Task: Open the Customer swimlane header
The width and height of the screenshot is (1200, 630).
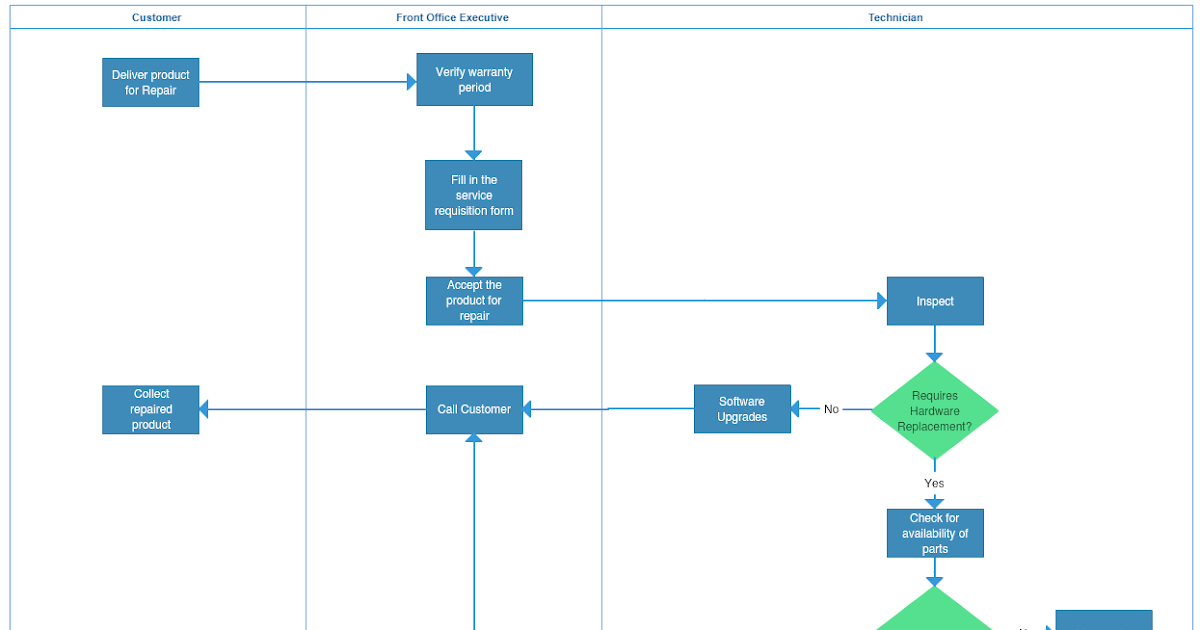Action: pyautogui.click(x=156, y=17)
